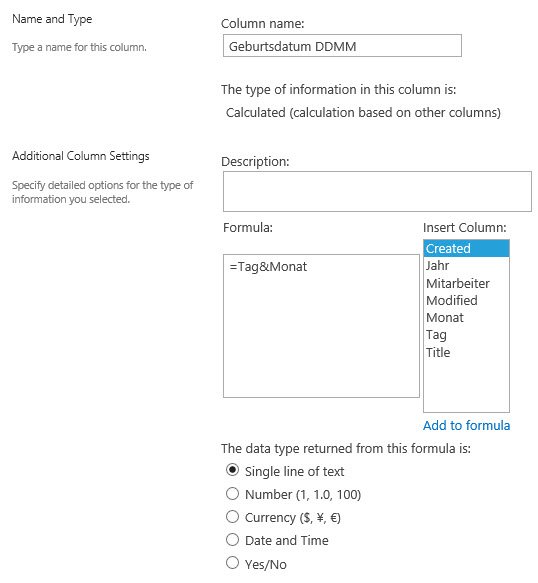This screenshot has height=583, width=538.
Task: Choose Single line of text radio button
Action: pos(232,470)
